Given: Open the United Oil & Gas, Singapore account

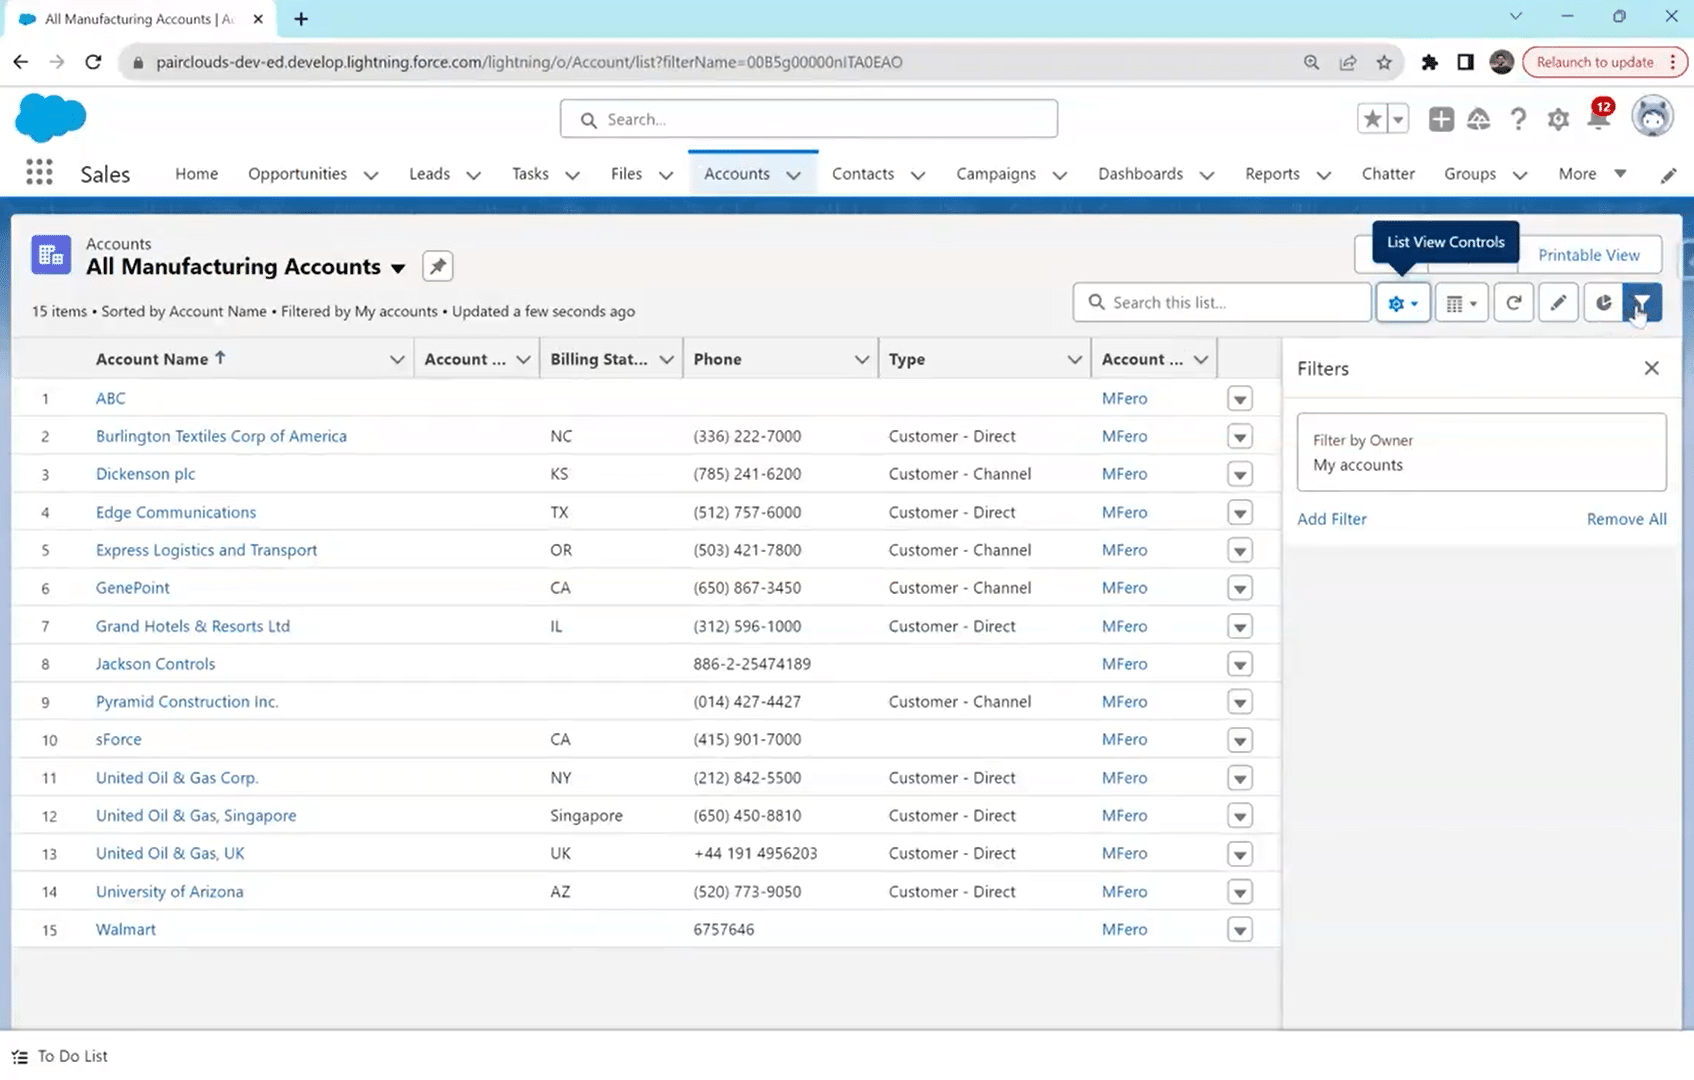Looking at the screenshot, I should [x=196, y=816].
